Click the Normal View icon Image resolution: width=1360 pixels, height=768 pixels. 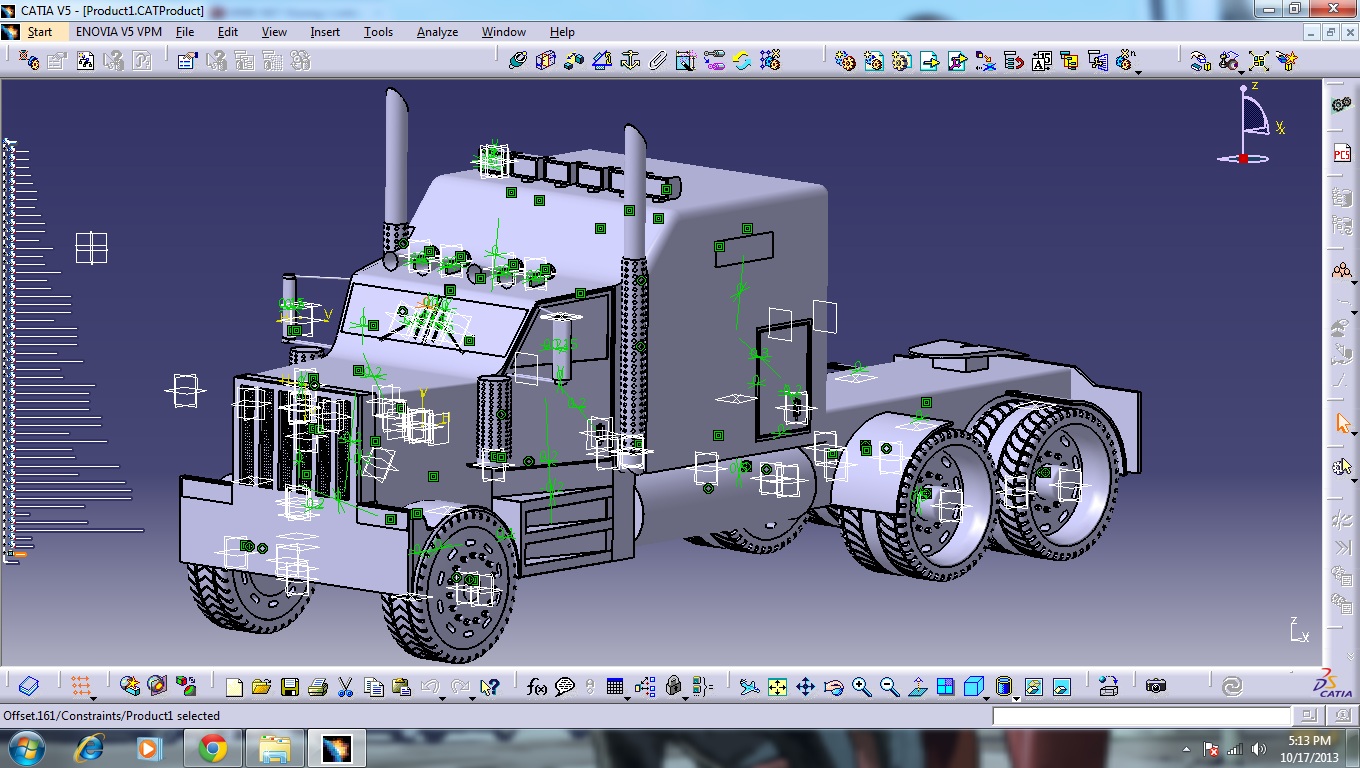917,687
